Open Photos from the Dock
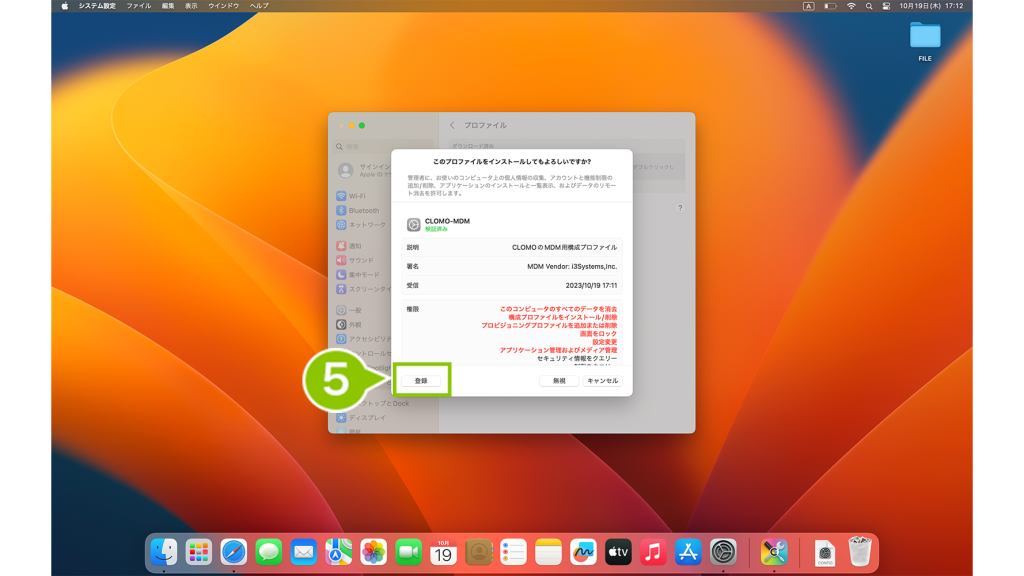1024x576 pixels. click(x=374, y=552)
